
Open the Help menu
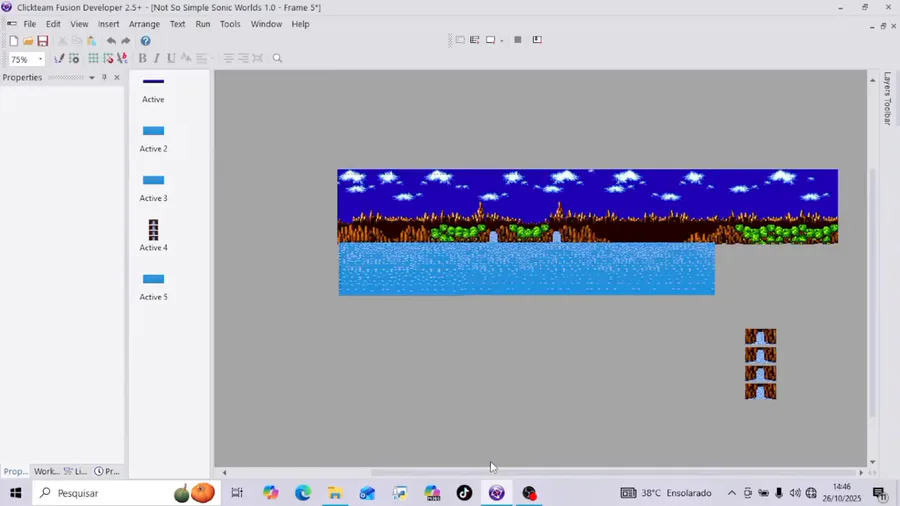(300, 24)
